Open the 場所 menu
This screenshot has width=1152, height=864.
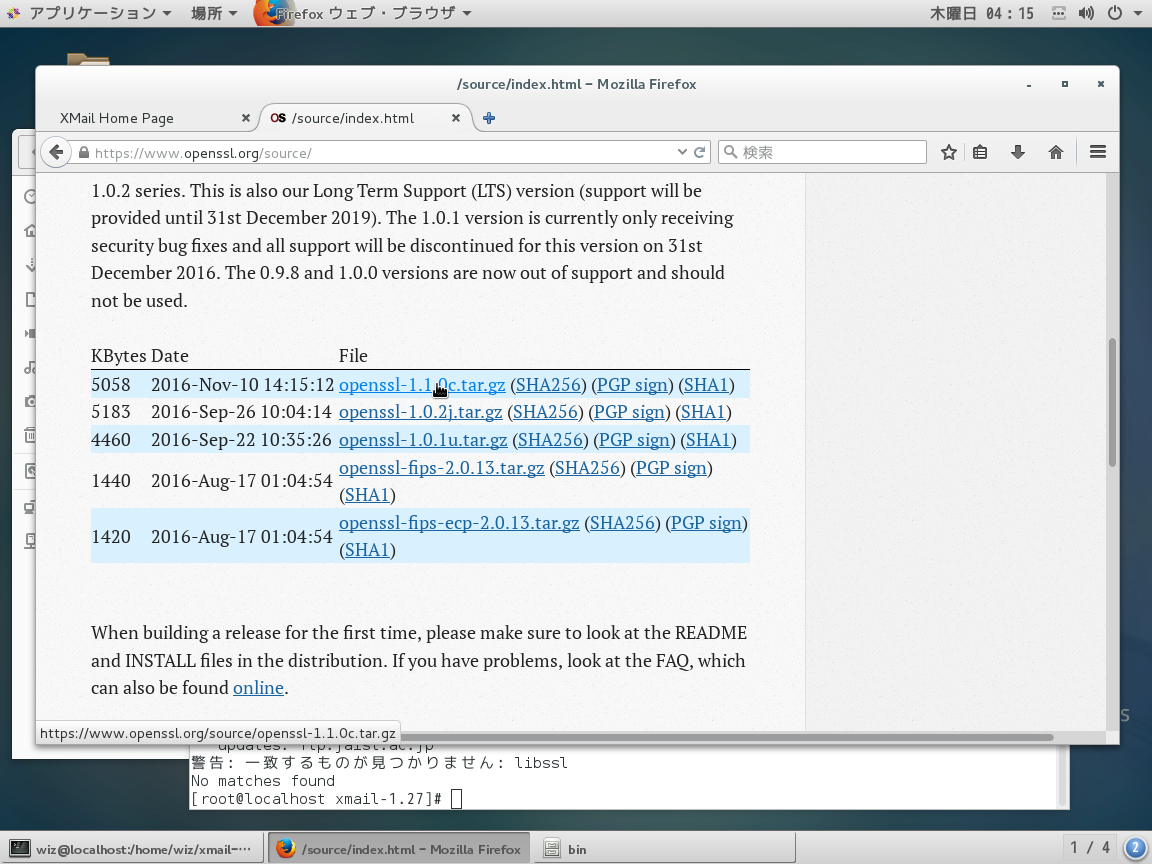click(214, 13)
